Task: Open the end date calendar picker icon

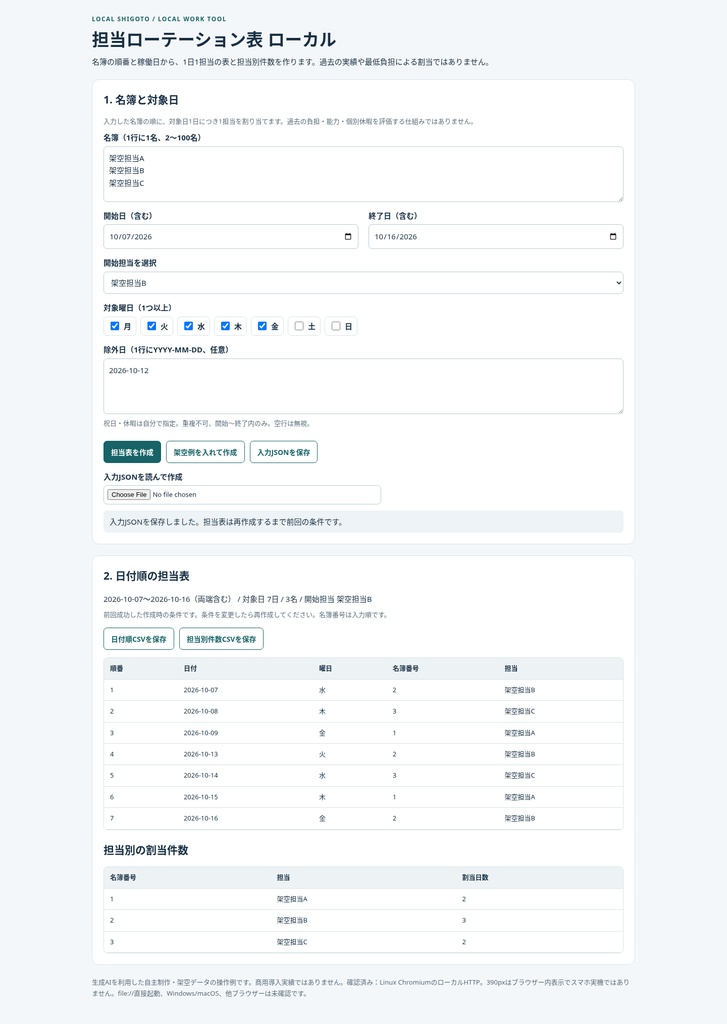Action: coord(613,236)
